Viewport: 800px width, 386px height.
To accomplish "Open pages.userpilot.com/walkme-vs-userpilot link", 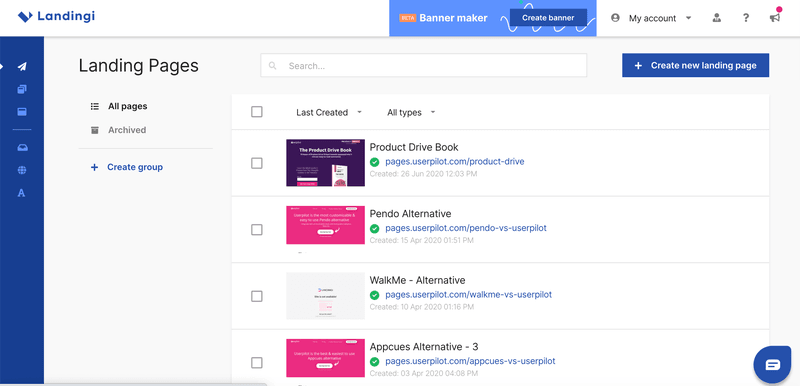I will point(468,295).
